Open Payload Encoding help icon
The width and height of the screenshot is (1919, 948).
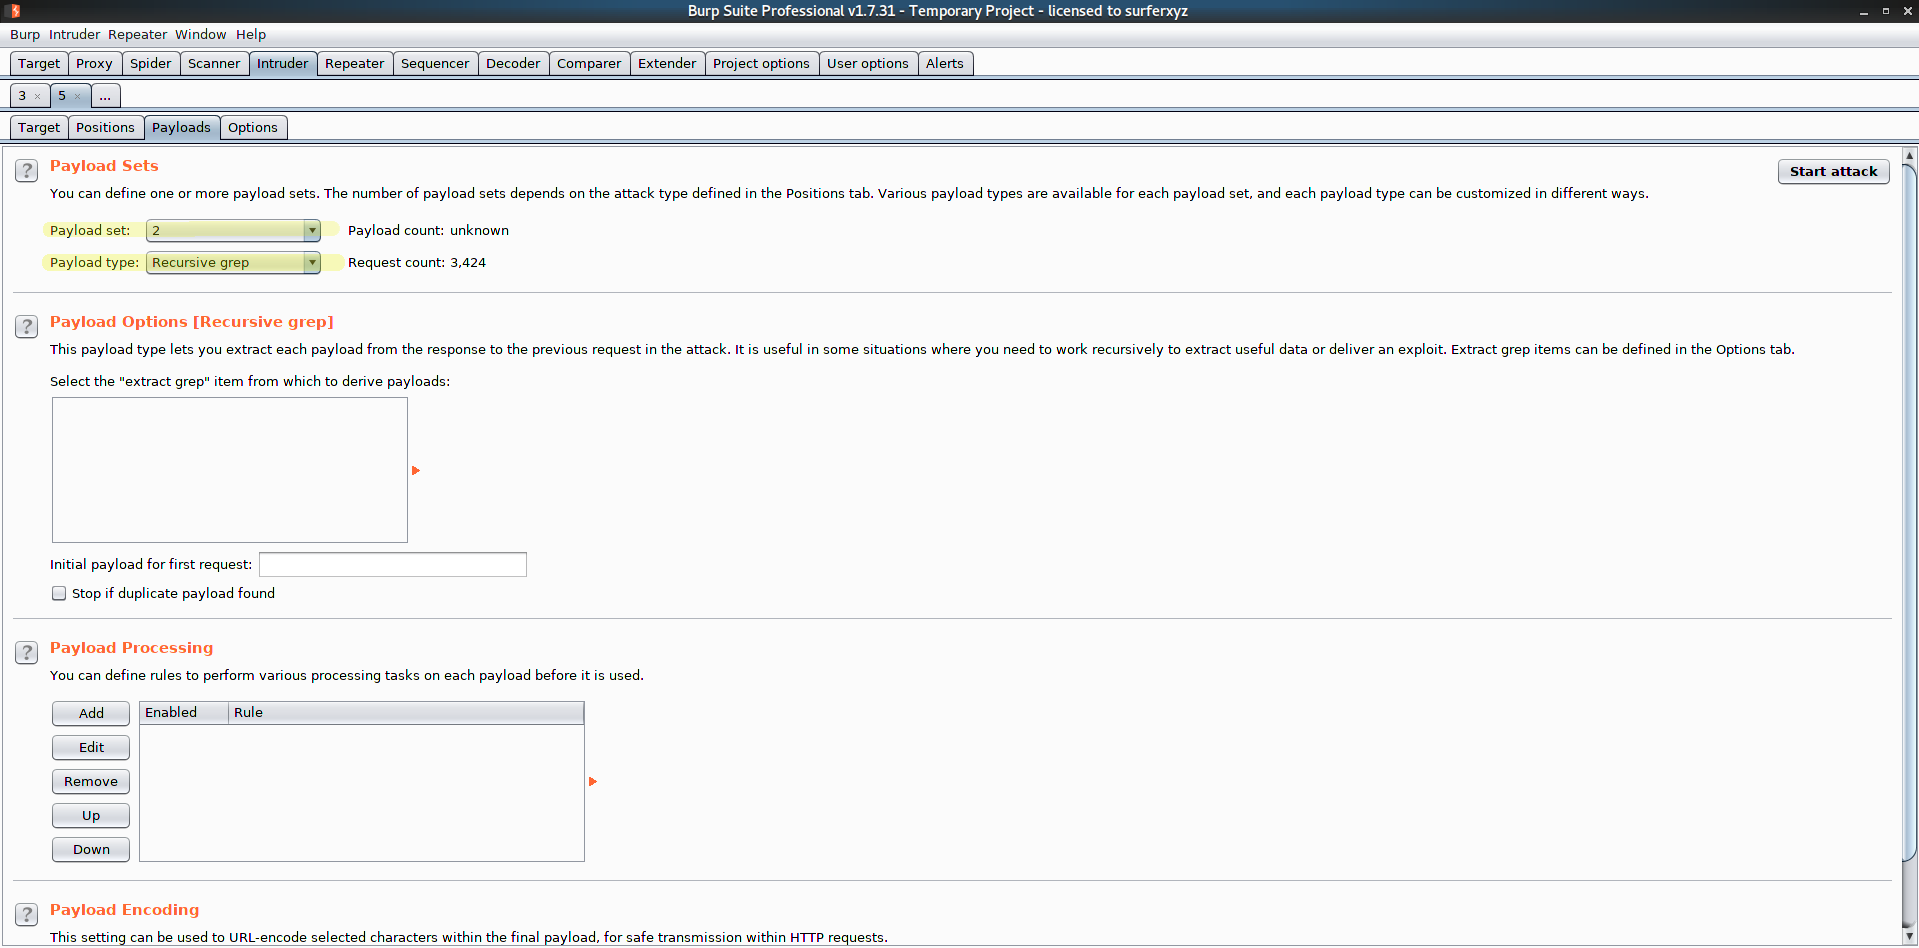coord(27,915)
